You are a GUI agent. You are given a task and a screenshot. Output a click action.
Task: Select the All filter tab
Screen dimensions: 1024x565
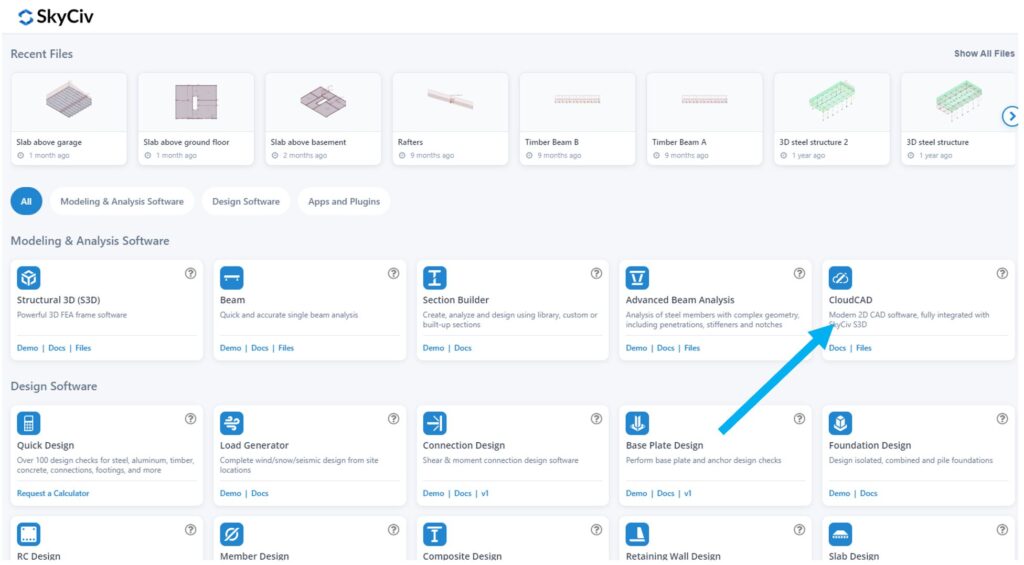(x=26, y=202)
